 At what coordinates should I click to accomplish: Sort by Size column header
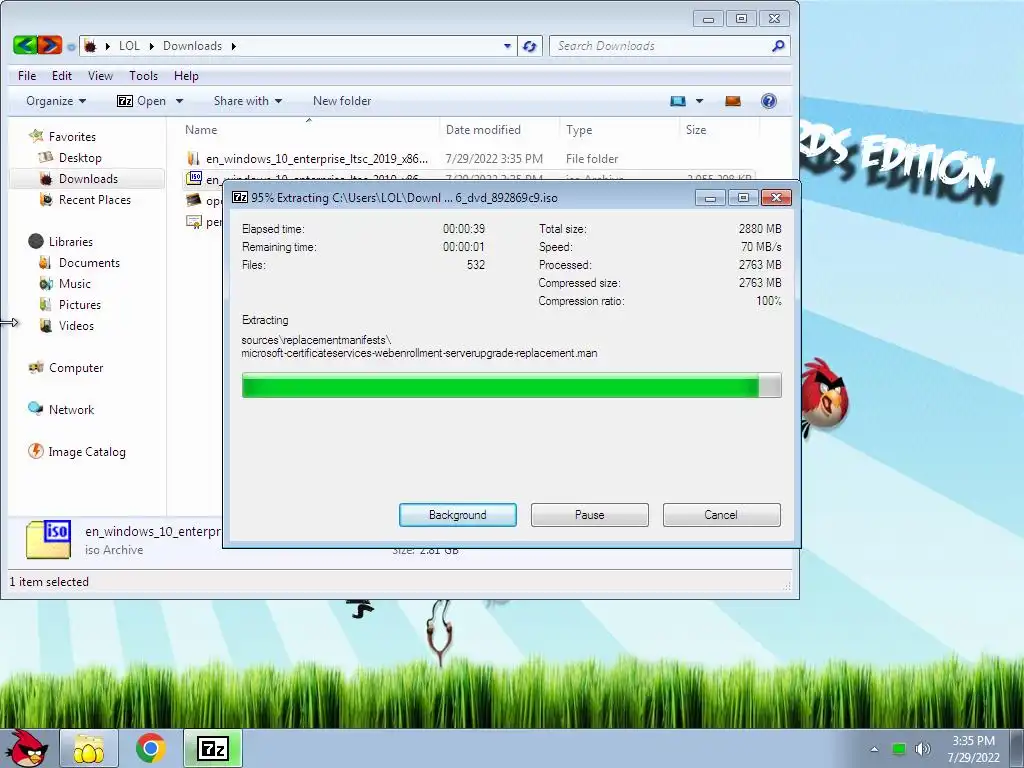pyautogui.click(x=718, y=129)
